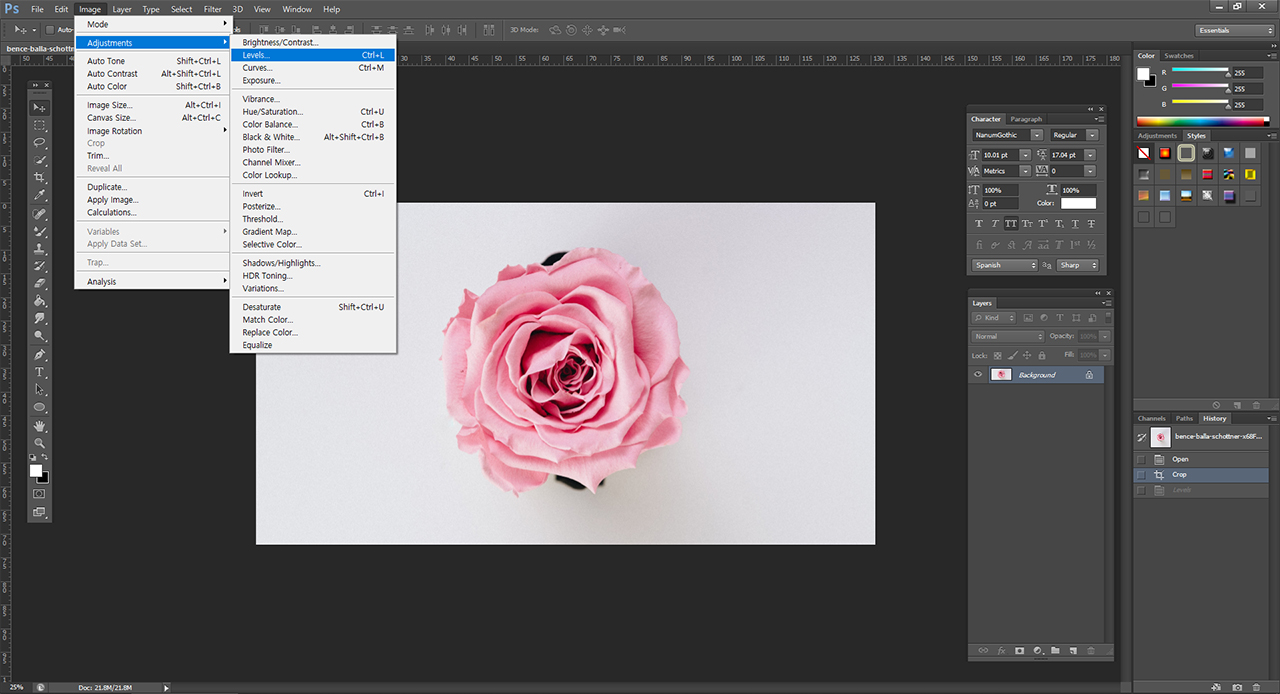Viewport: 1280px width, 694px height.
Task: Select the Ellipse shape tool
Action: pos(40,407)
